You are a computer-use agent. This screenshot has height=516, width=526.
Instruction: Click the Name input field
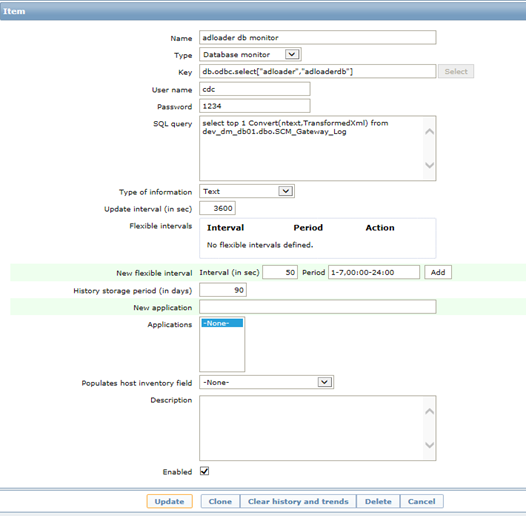[317, 38]
